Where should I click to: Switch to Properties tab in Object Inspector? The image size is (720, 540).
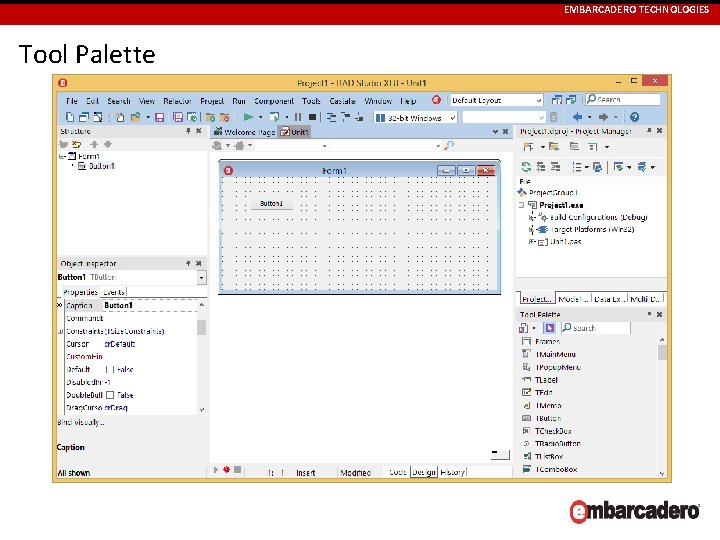pos(80,292)
